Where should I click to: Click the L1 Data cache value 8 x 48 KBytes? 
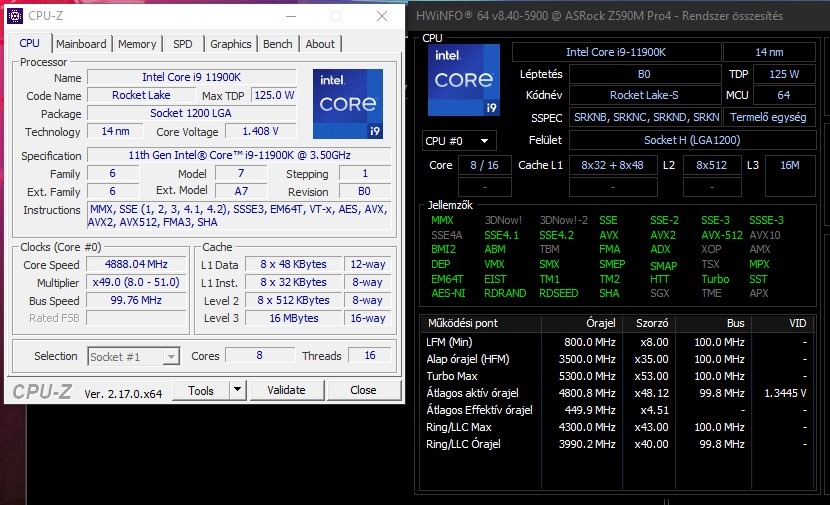pos(293,264)
